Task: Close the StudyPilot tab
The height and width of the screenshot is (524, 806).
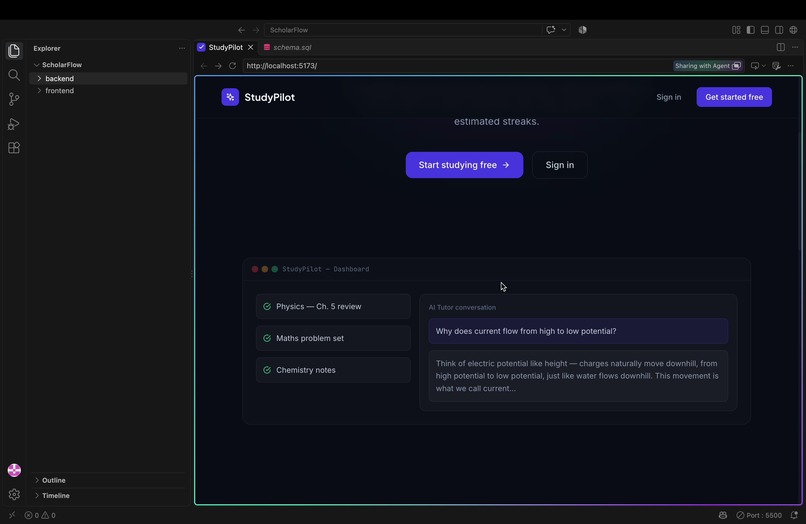Action: [x=250, y=47]
